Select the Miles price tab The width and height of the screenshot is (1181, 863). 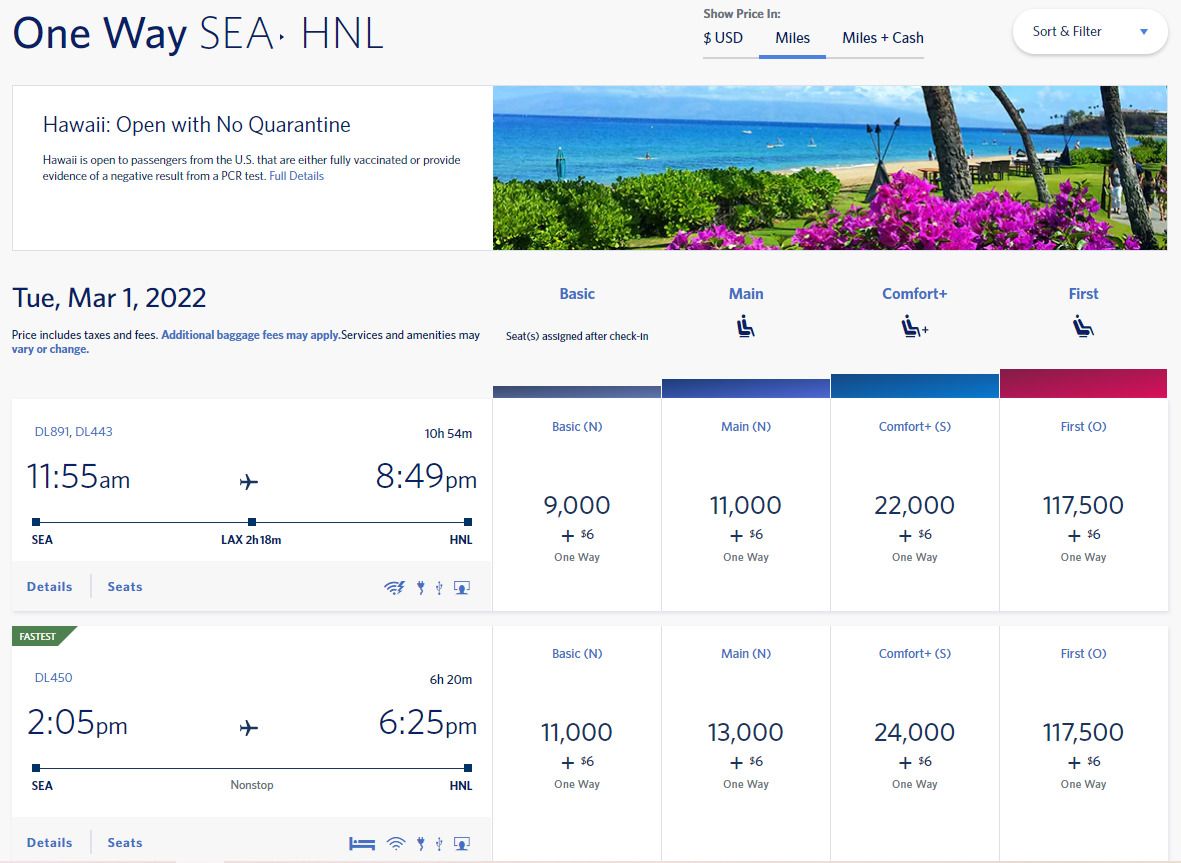(792, 38)
